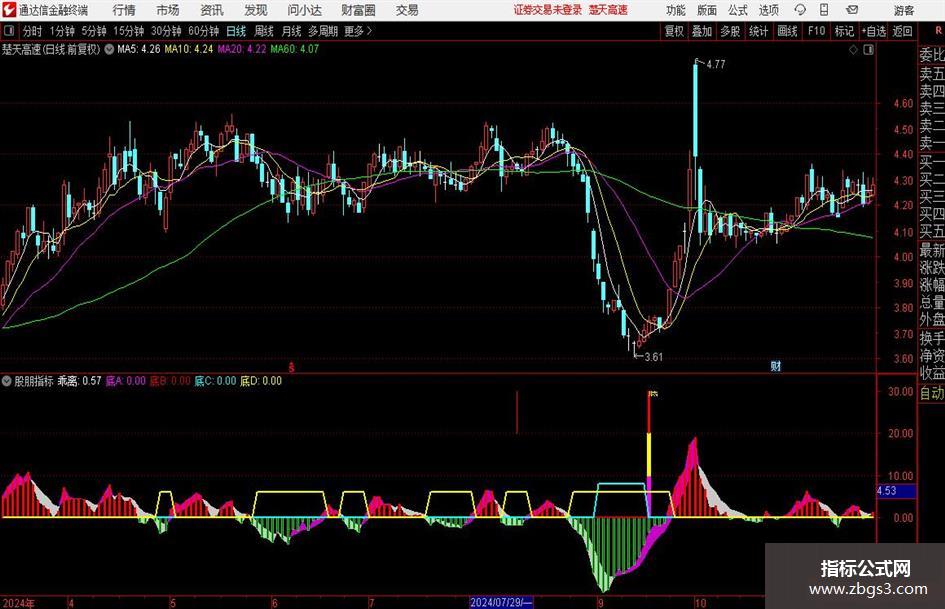
Task: Click the 乖离: 0.57 indicator value
Action: coord(80,381)
